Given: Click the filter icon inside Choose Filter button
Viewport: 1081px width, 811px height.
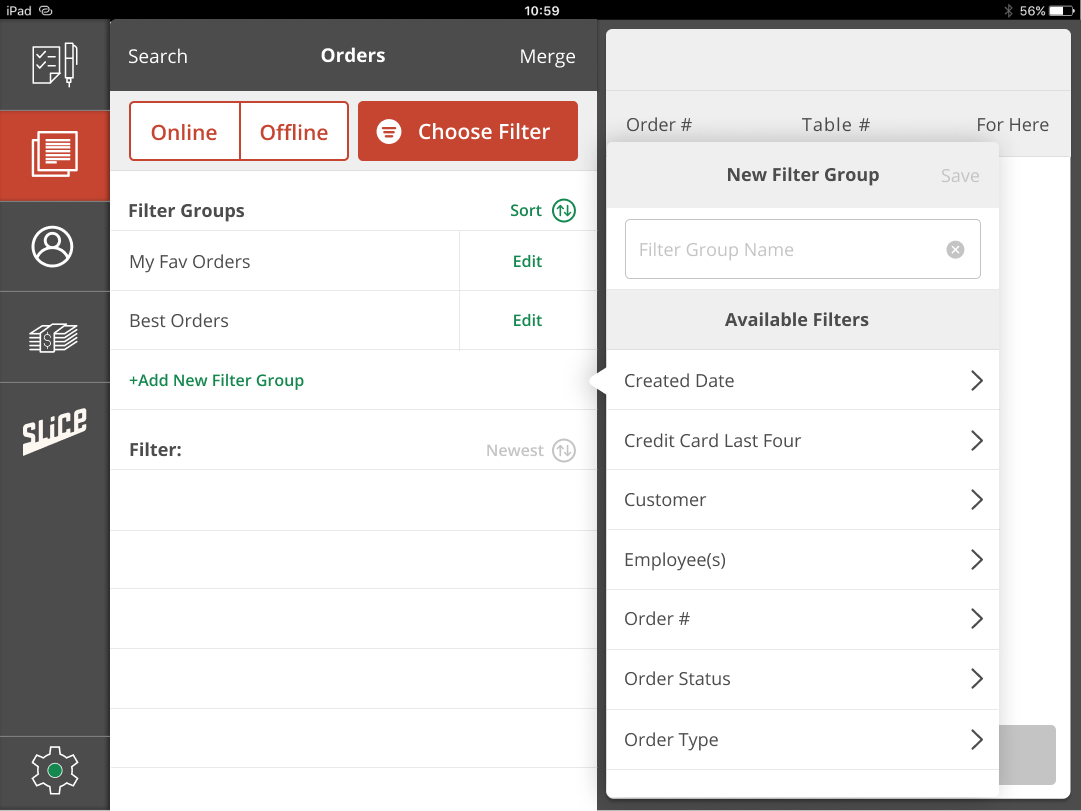Looking at the screenshot, I should pyautogui.click(x=389, y=130).
